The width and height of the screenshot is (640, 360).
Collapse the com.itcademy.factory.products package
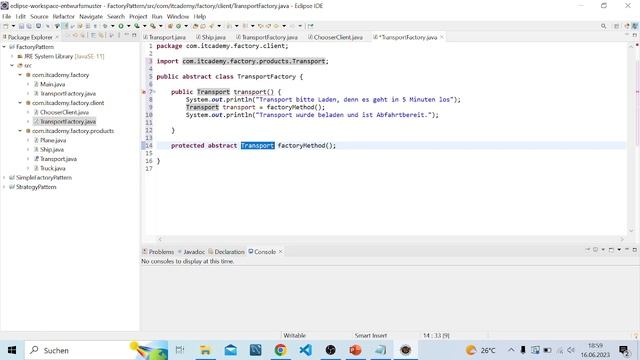coord(20,131)
